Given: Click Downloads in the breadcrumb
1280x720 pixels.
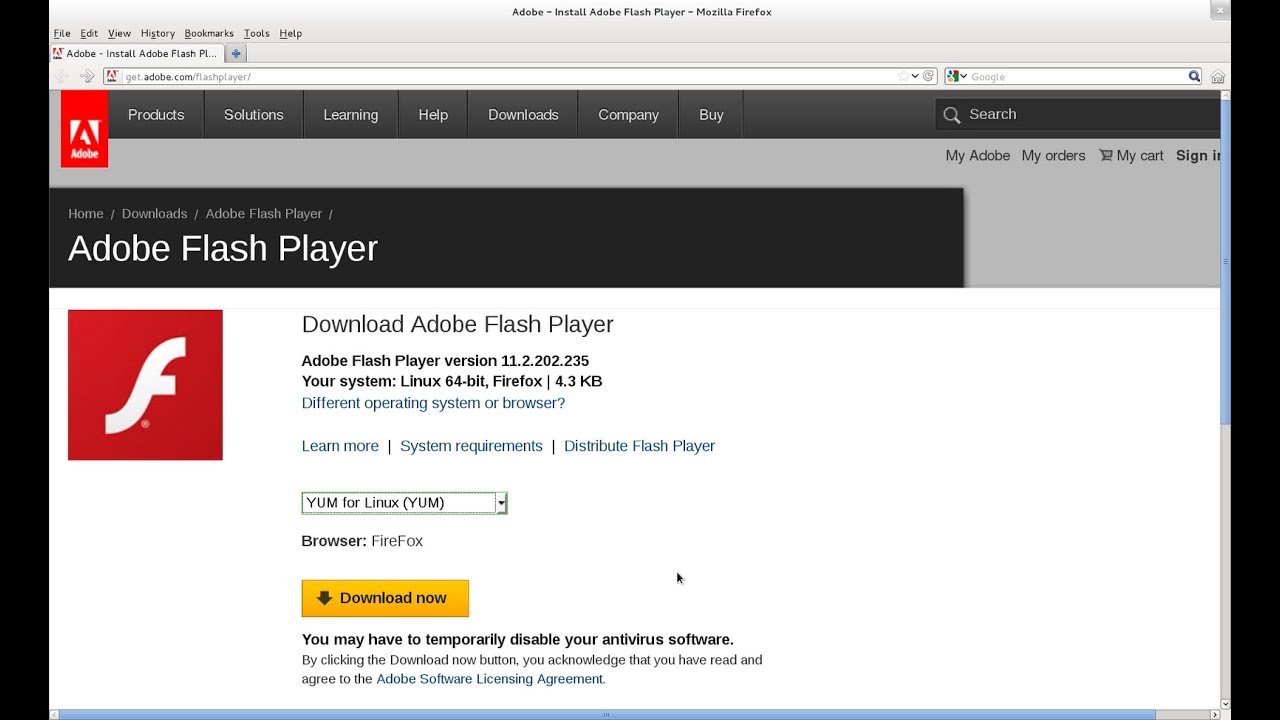Looking at the screenshot, I should pos(154,214).
